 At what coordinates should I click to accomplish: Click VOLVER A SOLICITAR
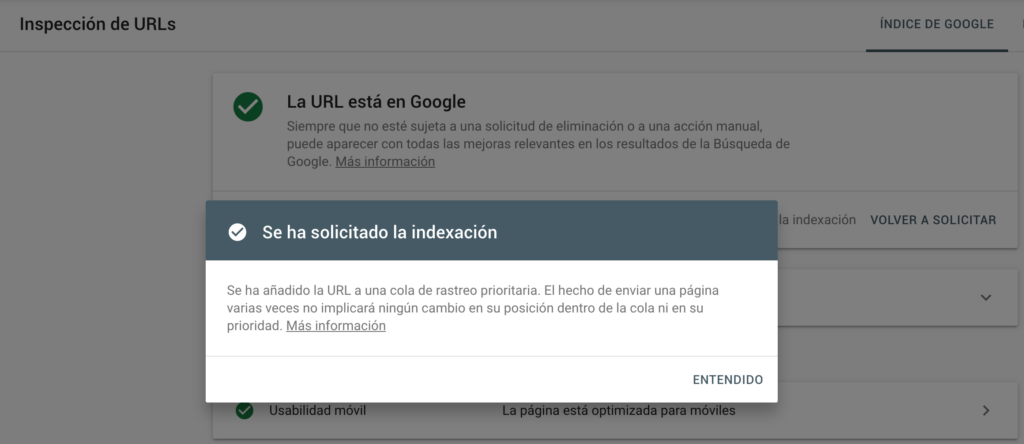933,220
